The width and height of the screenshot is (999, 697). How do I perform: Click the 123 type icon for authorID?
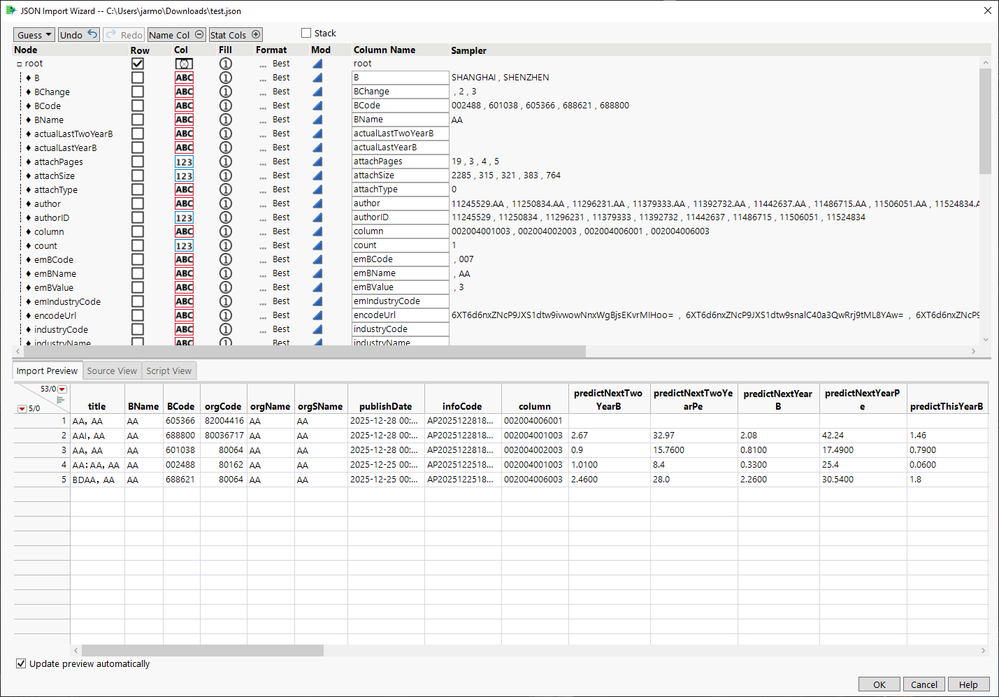pos(184,218)
